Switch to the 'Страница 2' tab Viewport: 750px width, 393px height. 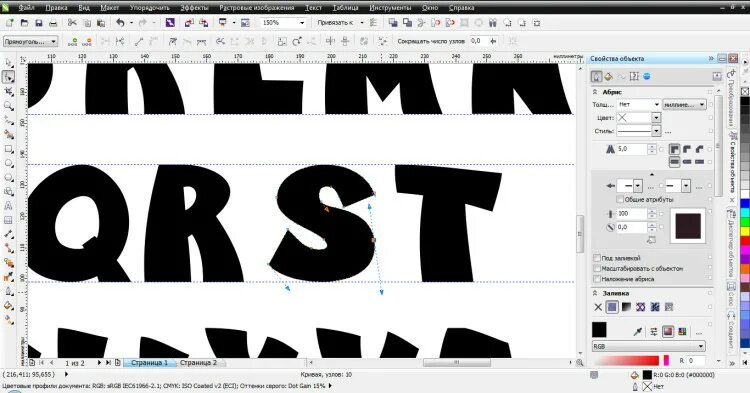[198, 363]
